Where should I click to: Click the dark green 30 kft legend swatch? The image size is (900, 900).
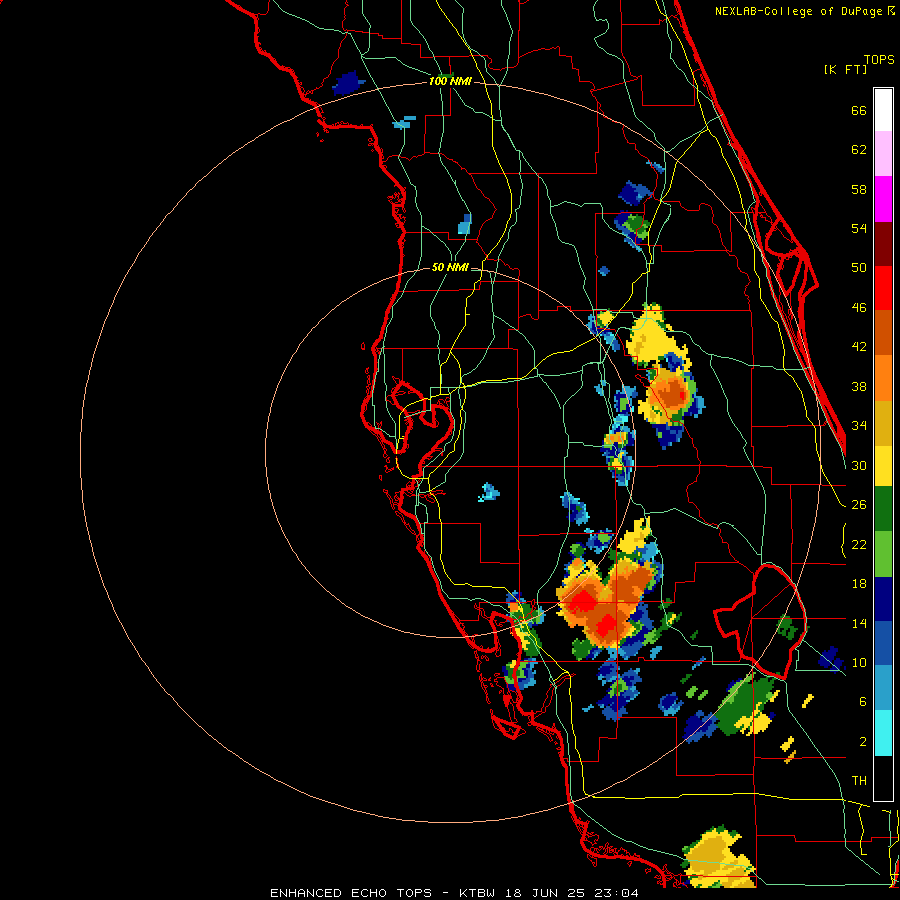[x=883, y=509]
